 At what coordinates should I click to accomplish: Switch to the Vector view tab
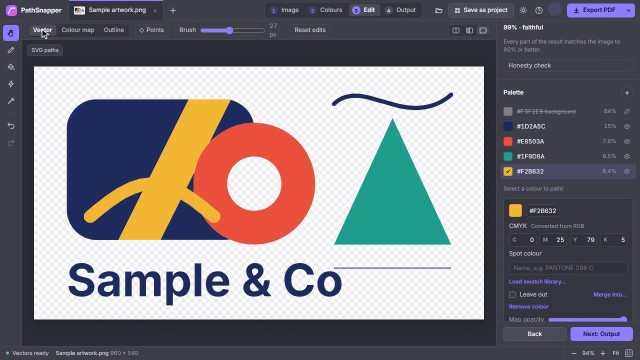click(x=42, y=30)
